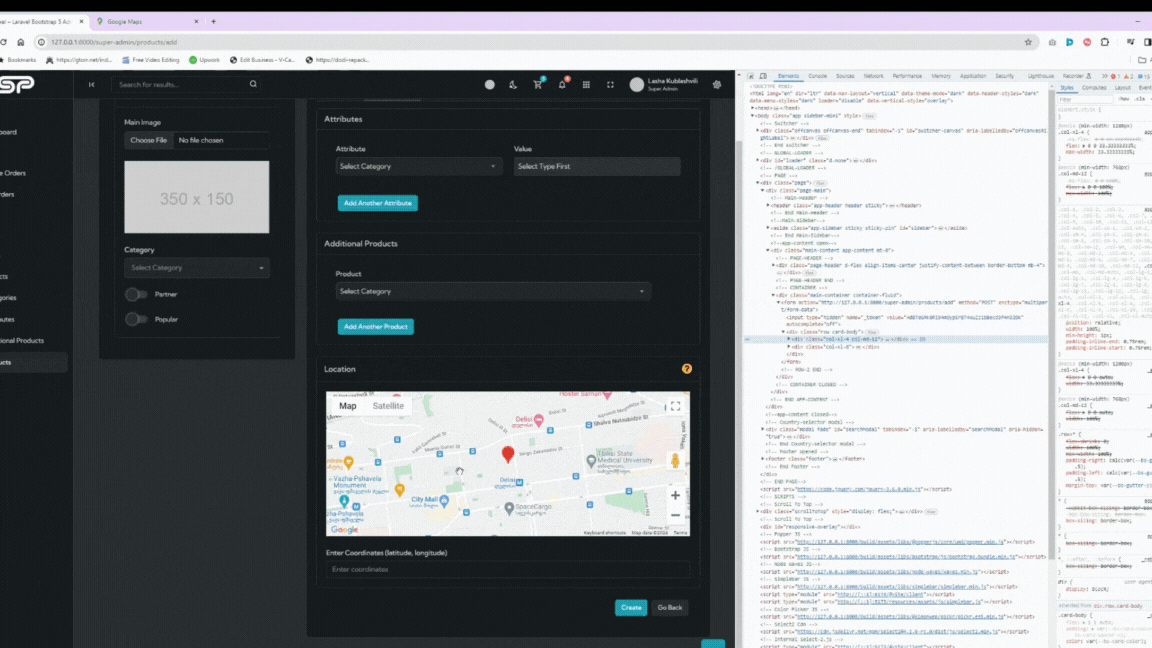Toggle DevTools device toolbar icon
The width and height of the screenshot is (1152, 648).
point(763,76)
